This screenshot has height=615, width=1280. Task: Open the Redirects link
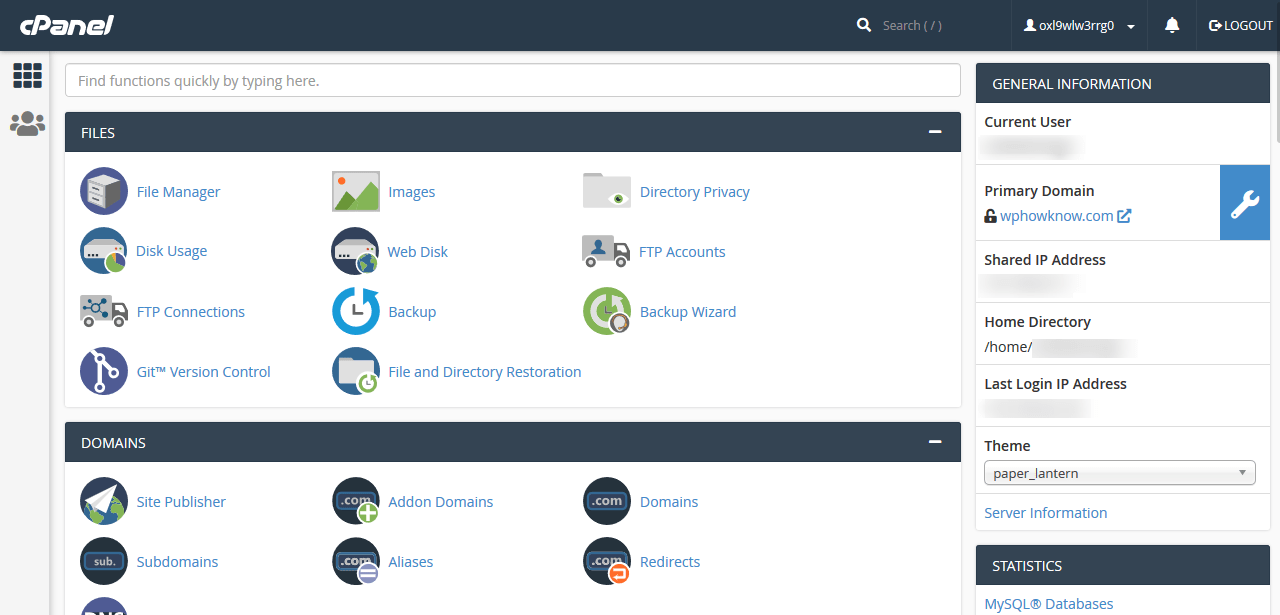pyautogui.click(x=670, y=562)
